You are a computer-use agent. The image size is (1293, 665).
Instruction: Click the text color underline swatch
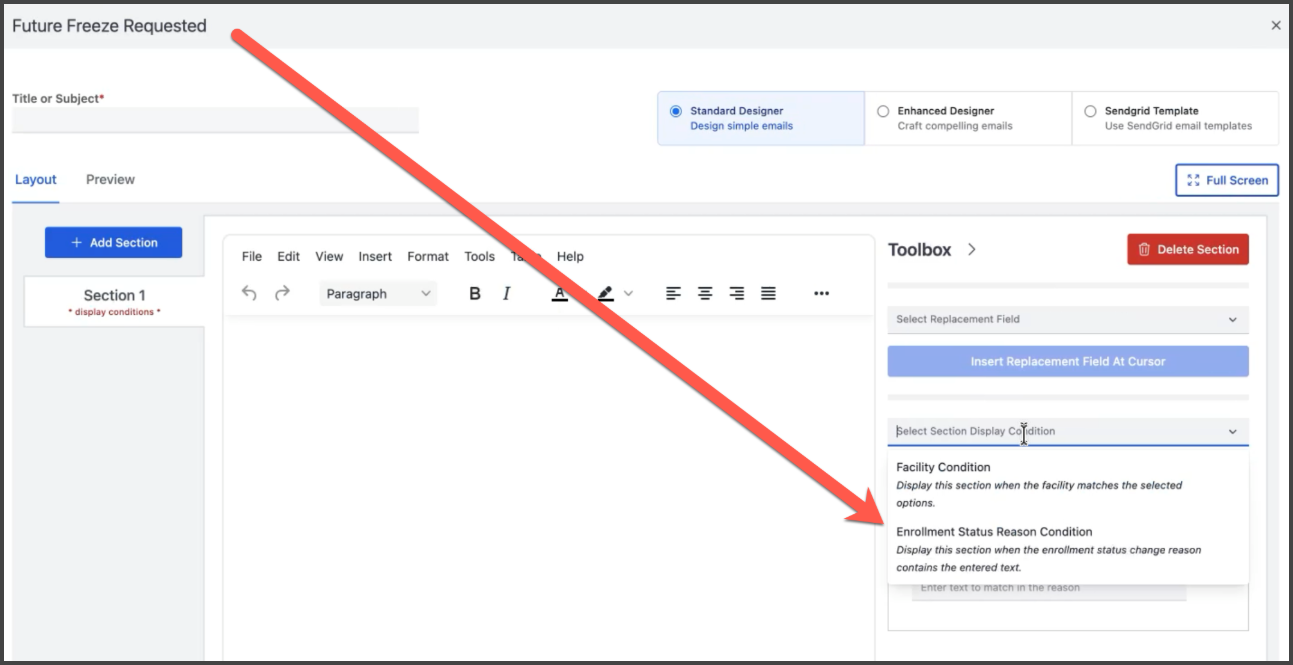[x=560, y=294]
